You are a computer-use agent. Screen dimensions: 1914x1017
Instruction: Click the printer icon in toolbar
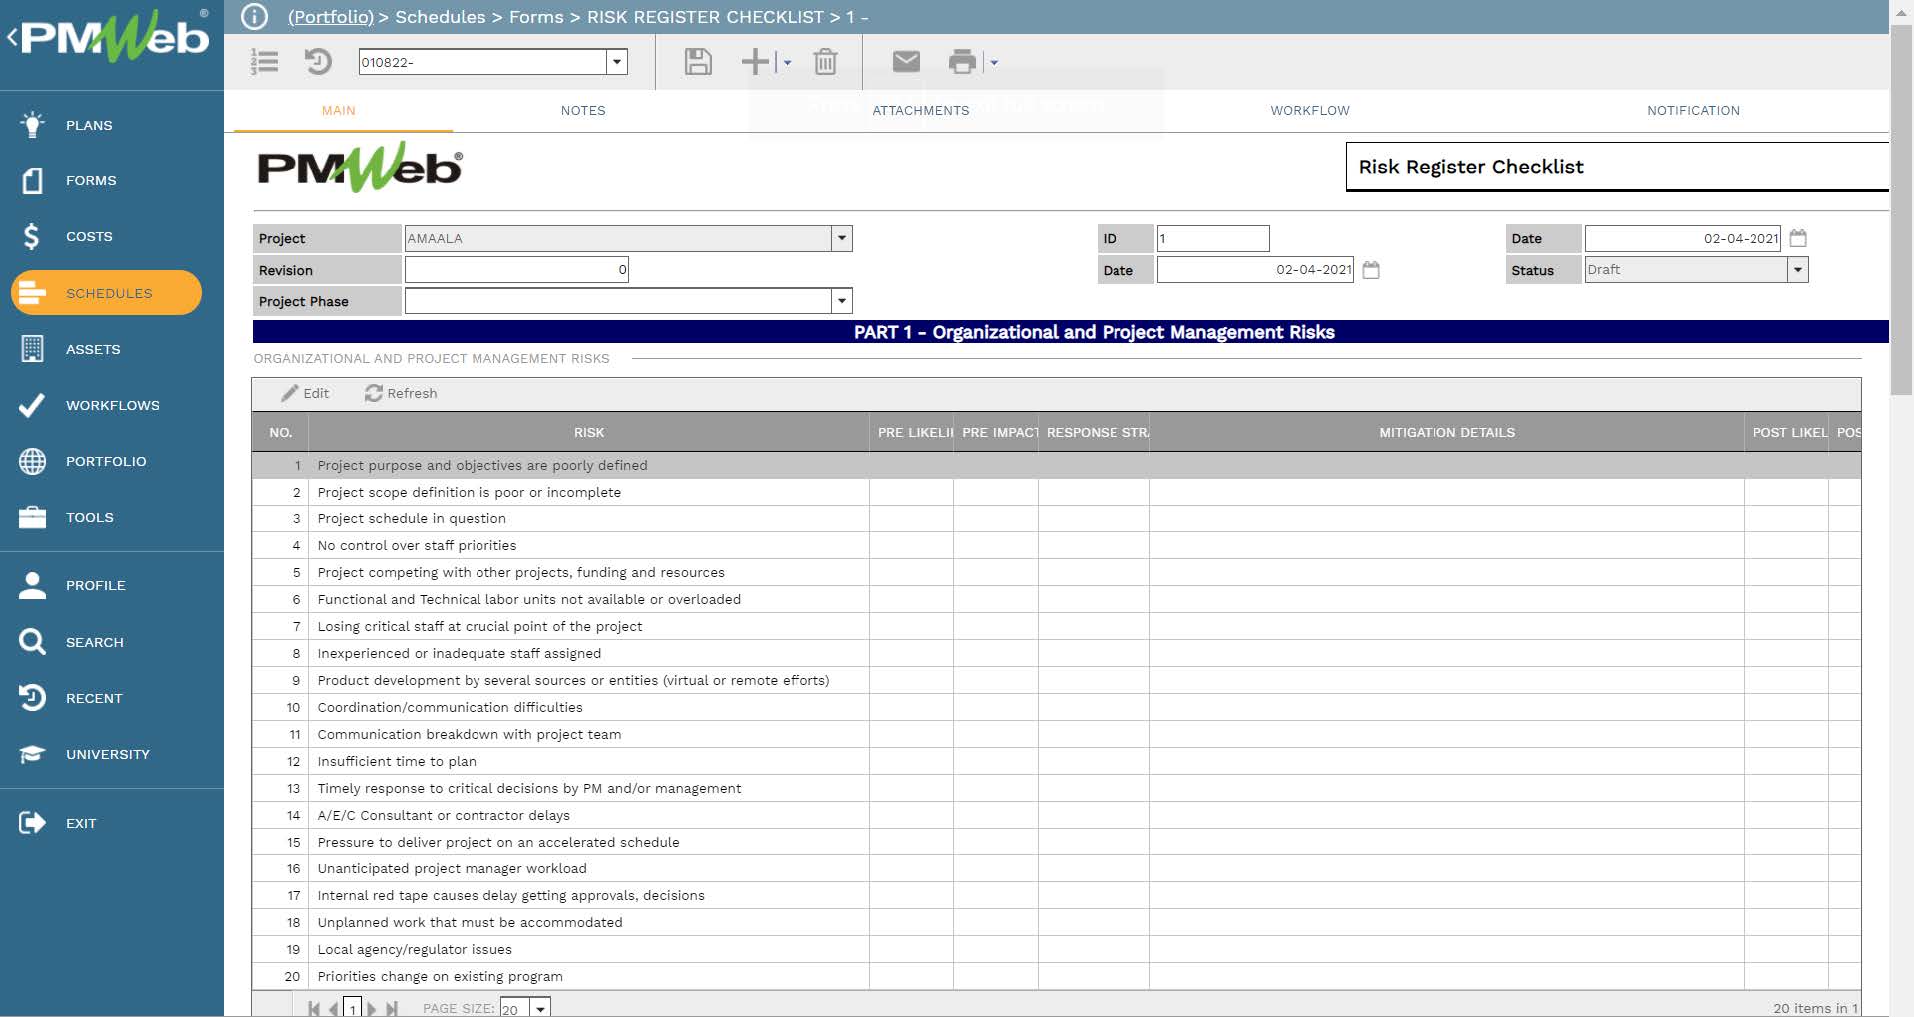962,62
